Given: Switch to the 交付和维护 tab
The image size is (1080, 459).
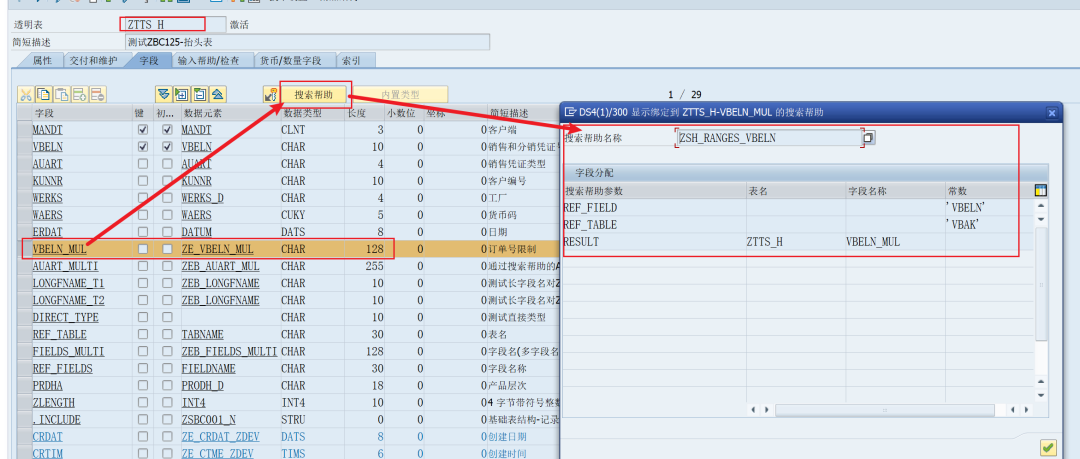Looking at the screenshot, I should 93,61.
